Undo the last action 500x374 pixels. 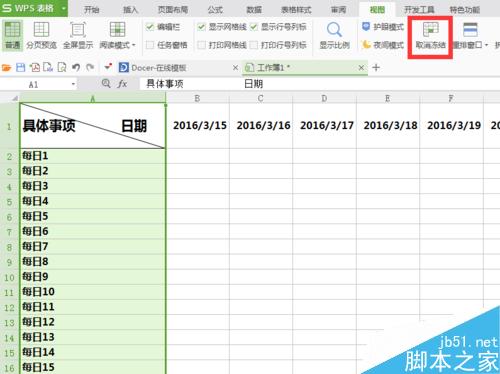click(76, 68)
